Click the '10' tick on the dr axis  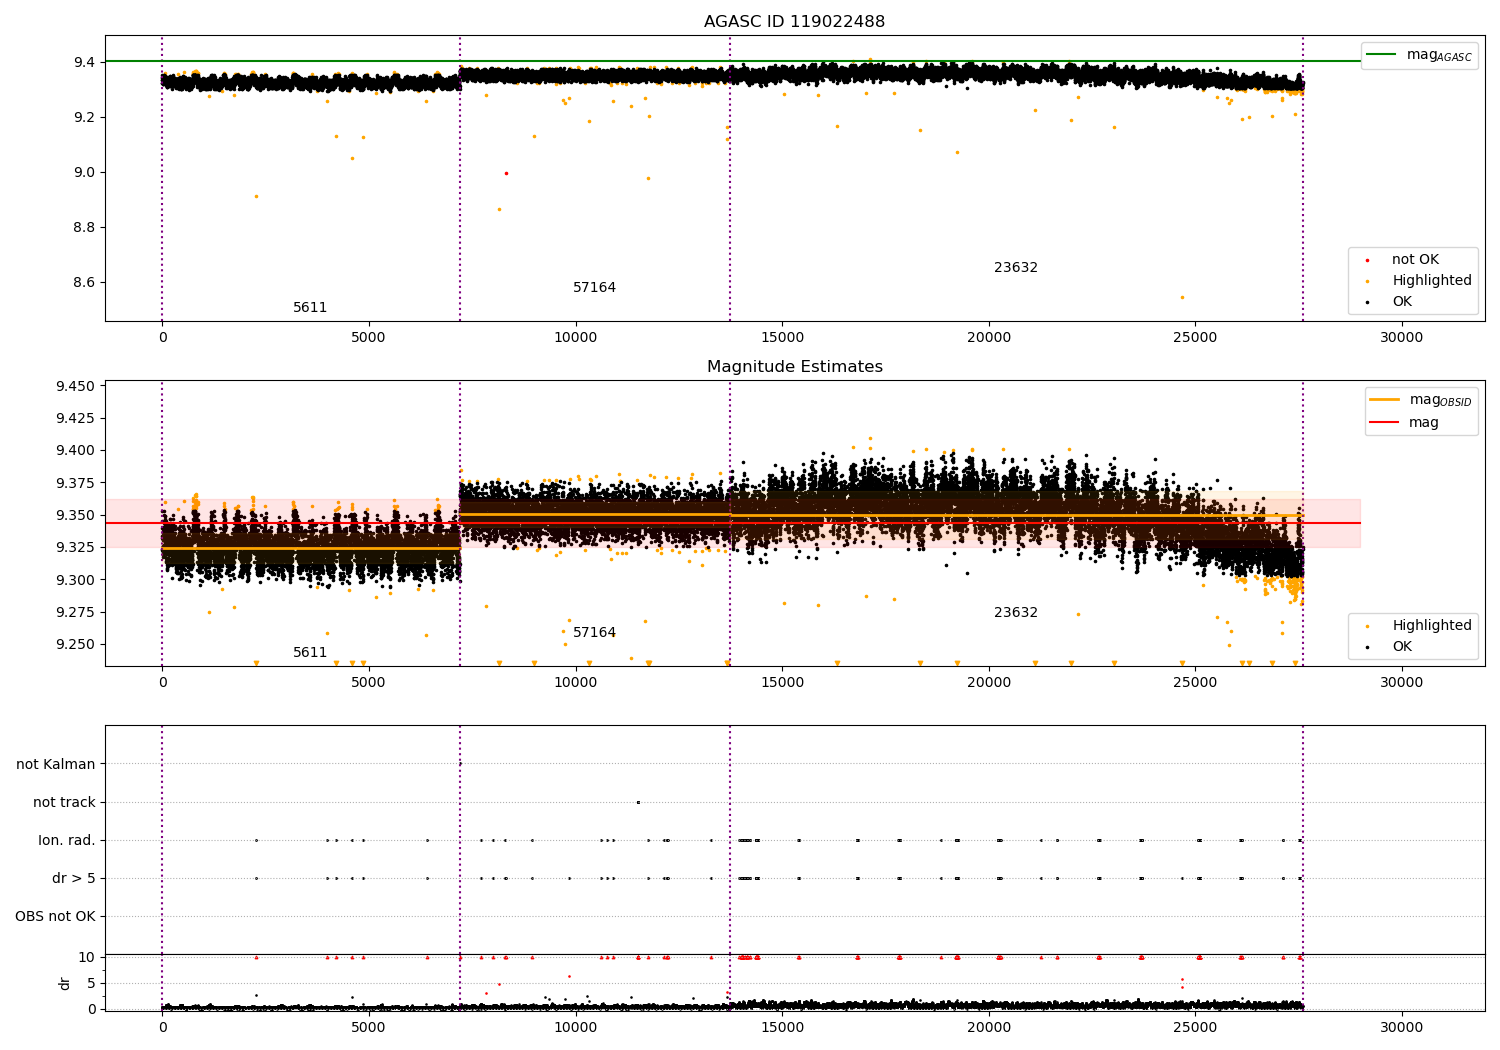[x=87, y=958]
